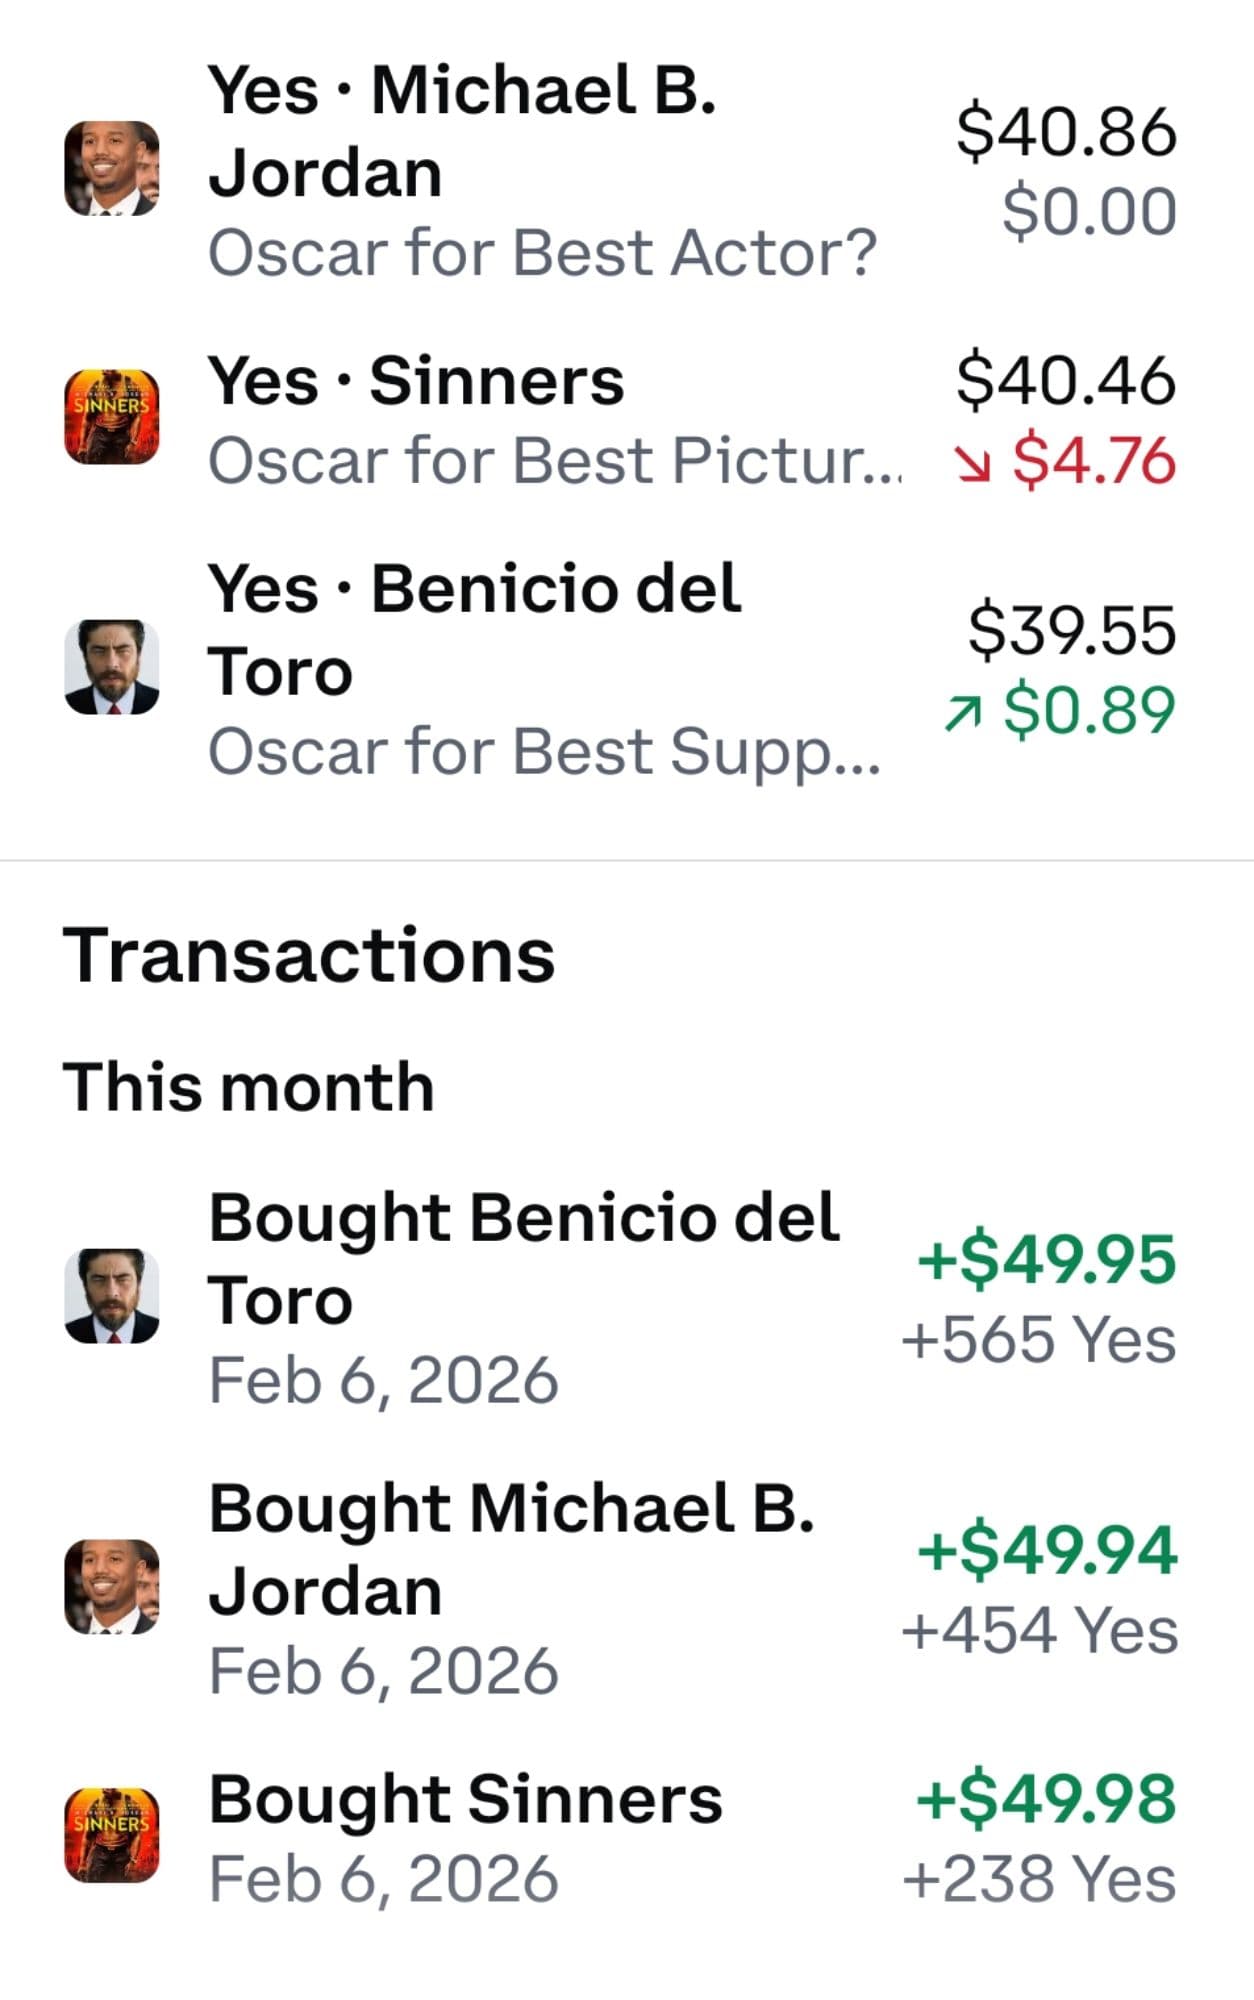
Task: Tap the Transactions section heading
Action: pos(308,956)
